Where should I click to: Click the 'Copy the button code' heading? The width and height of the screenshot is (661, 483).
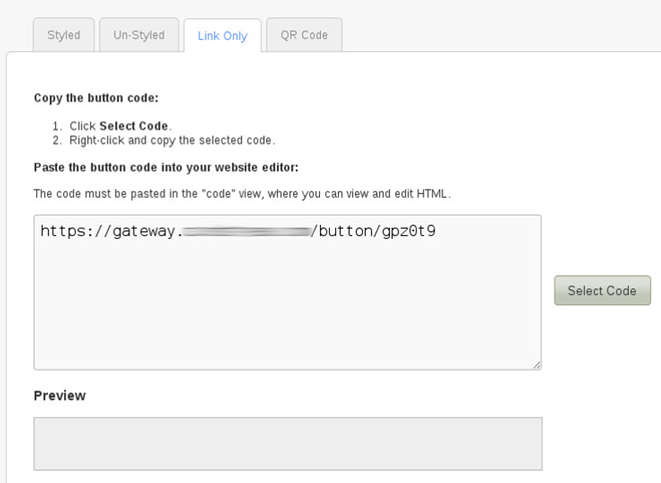click(x=96, y=98)
